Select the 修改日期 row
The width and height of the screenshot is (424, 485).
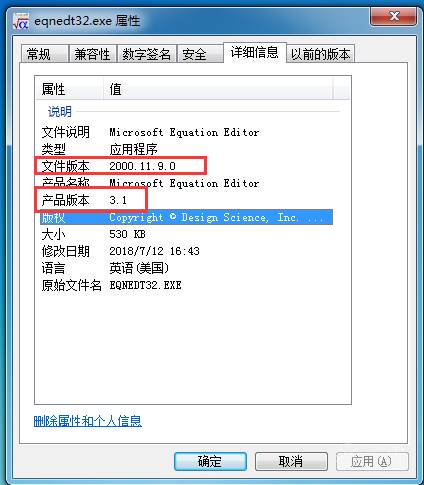click(186, 251)
